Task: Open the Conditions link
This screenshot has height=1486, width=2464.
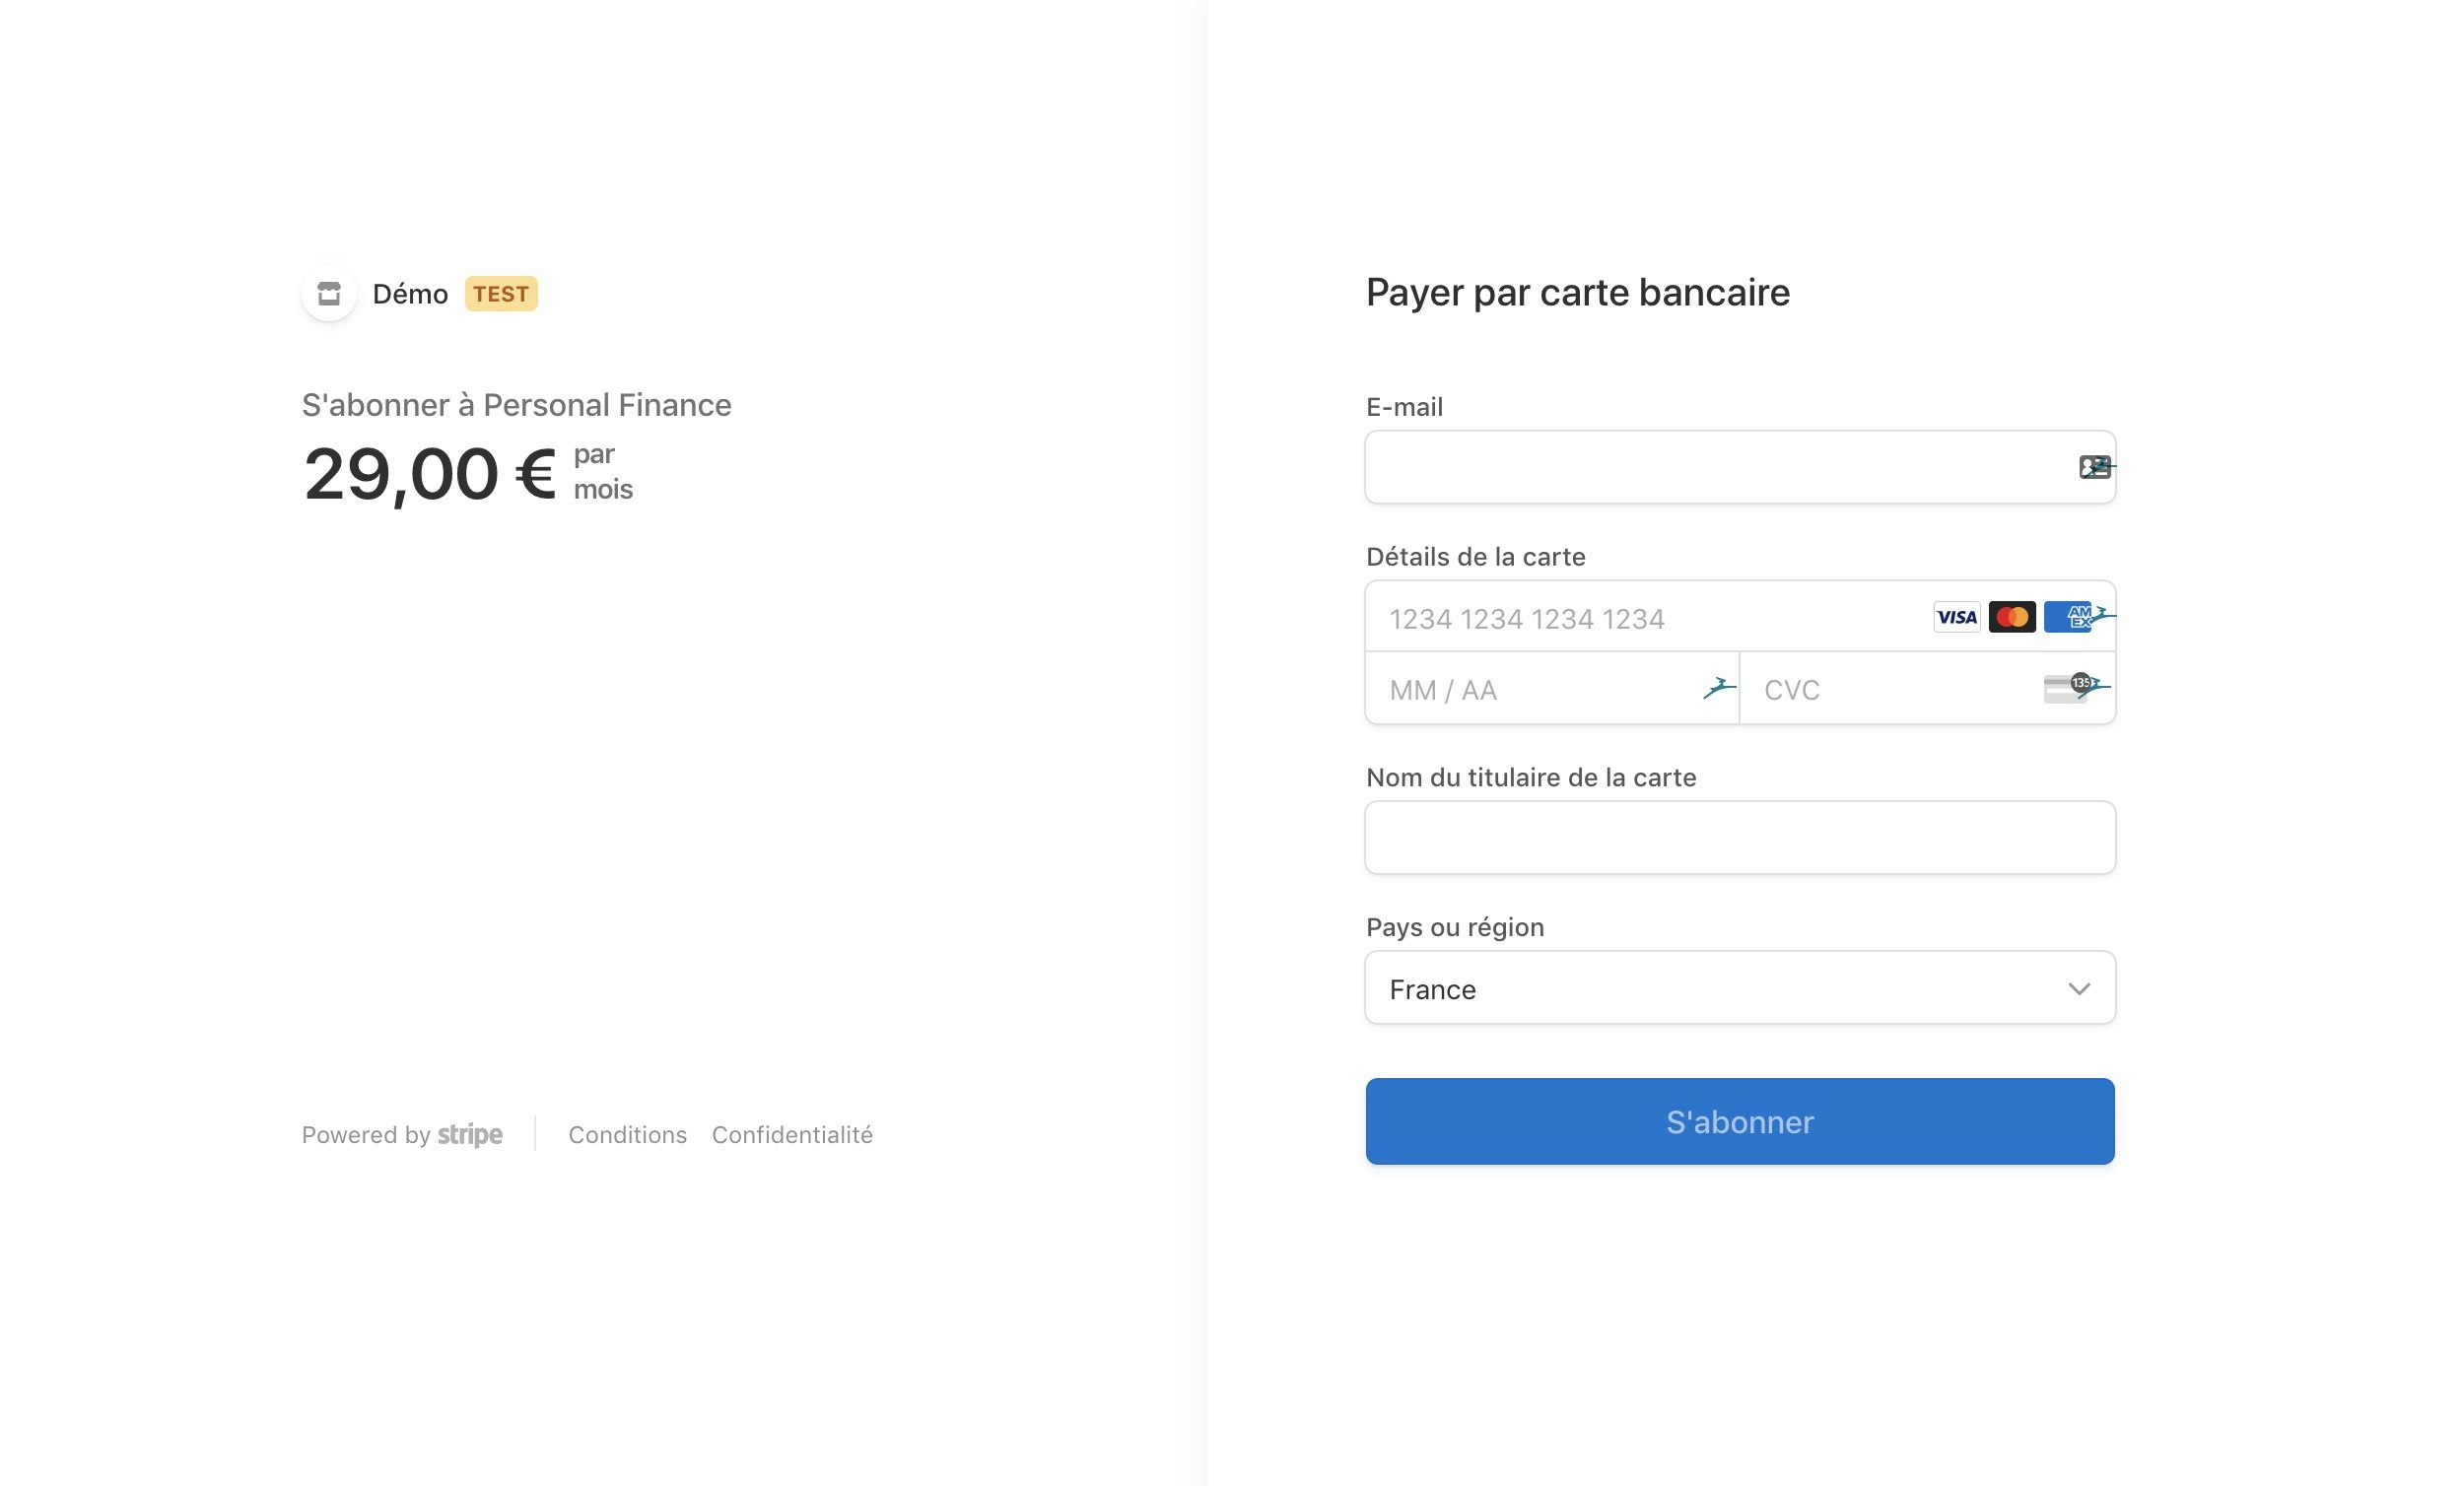Action: click(x=627, y=1134)
